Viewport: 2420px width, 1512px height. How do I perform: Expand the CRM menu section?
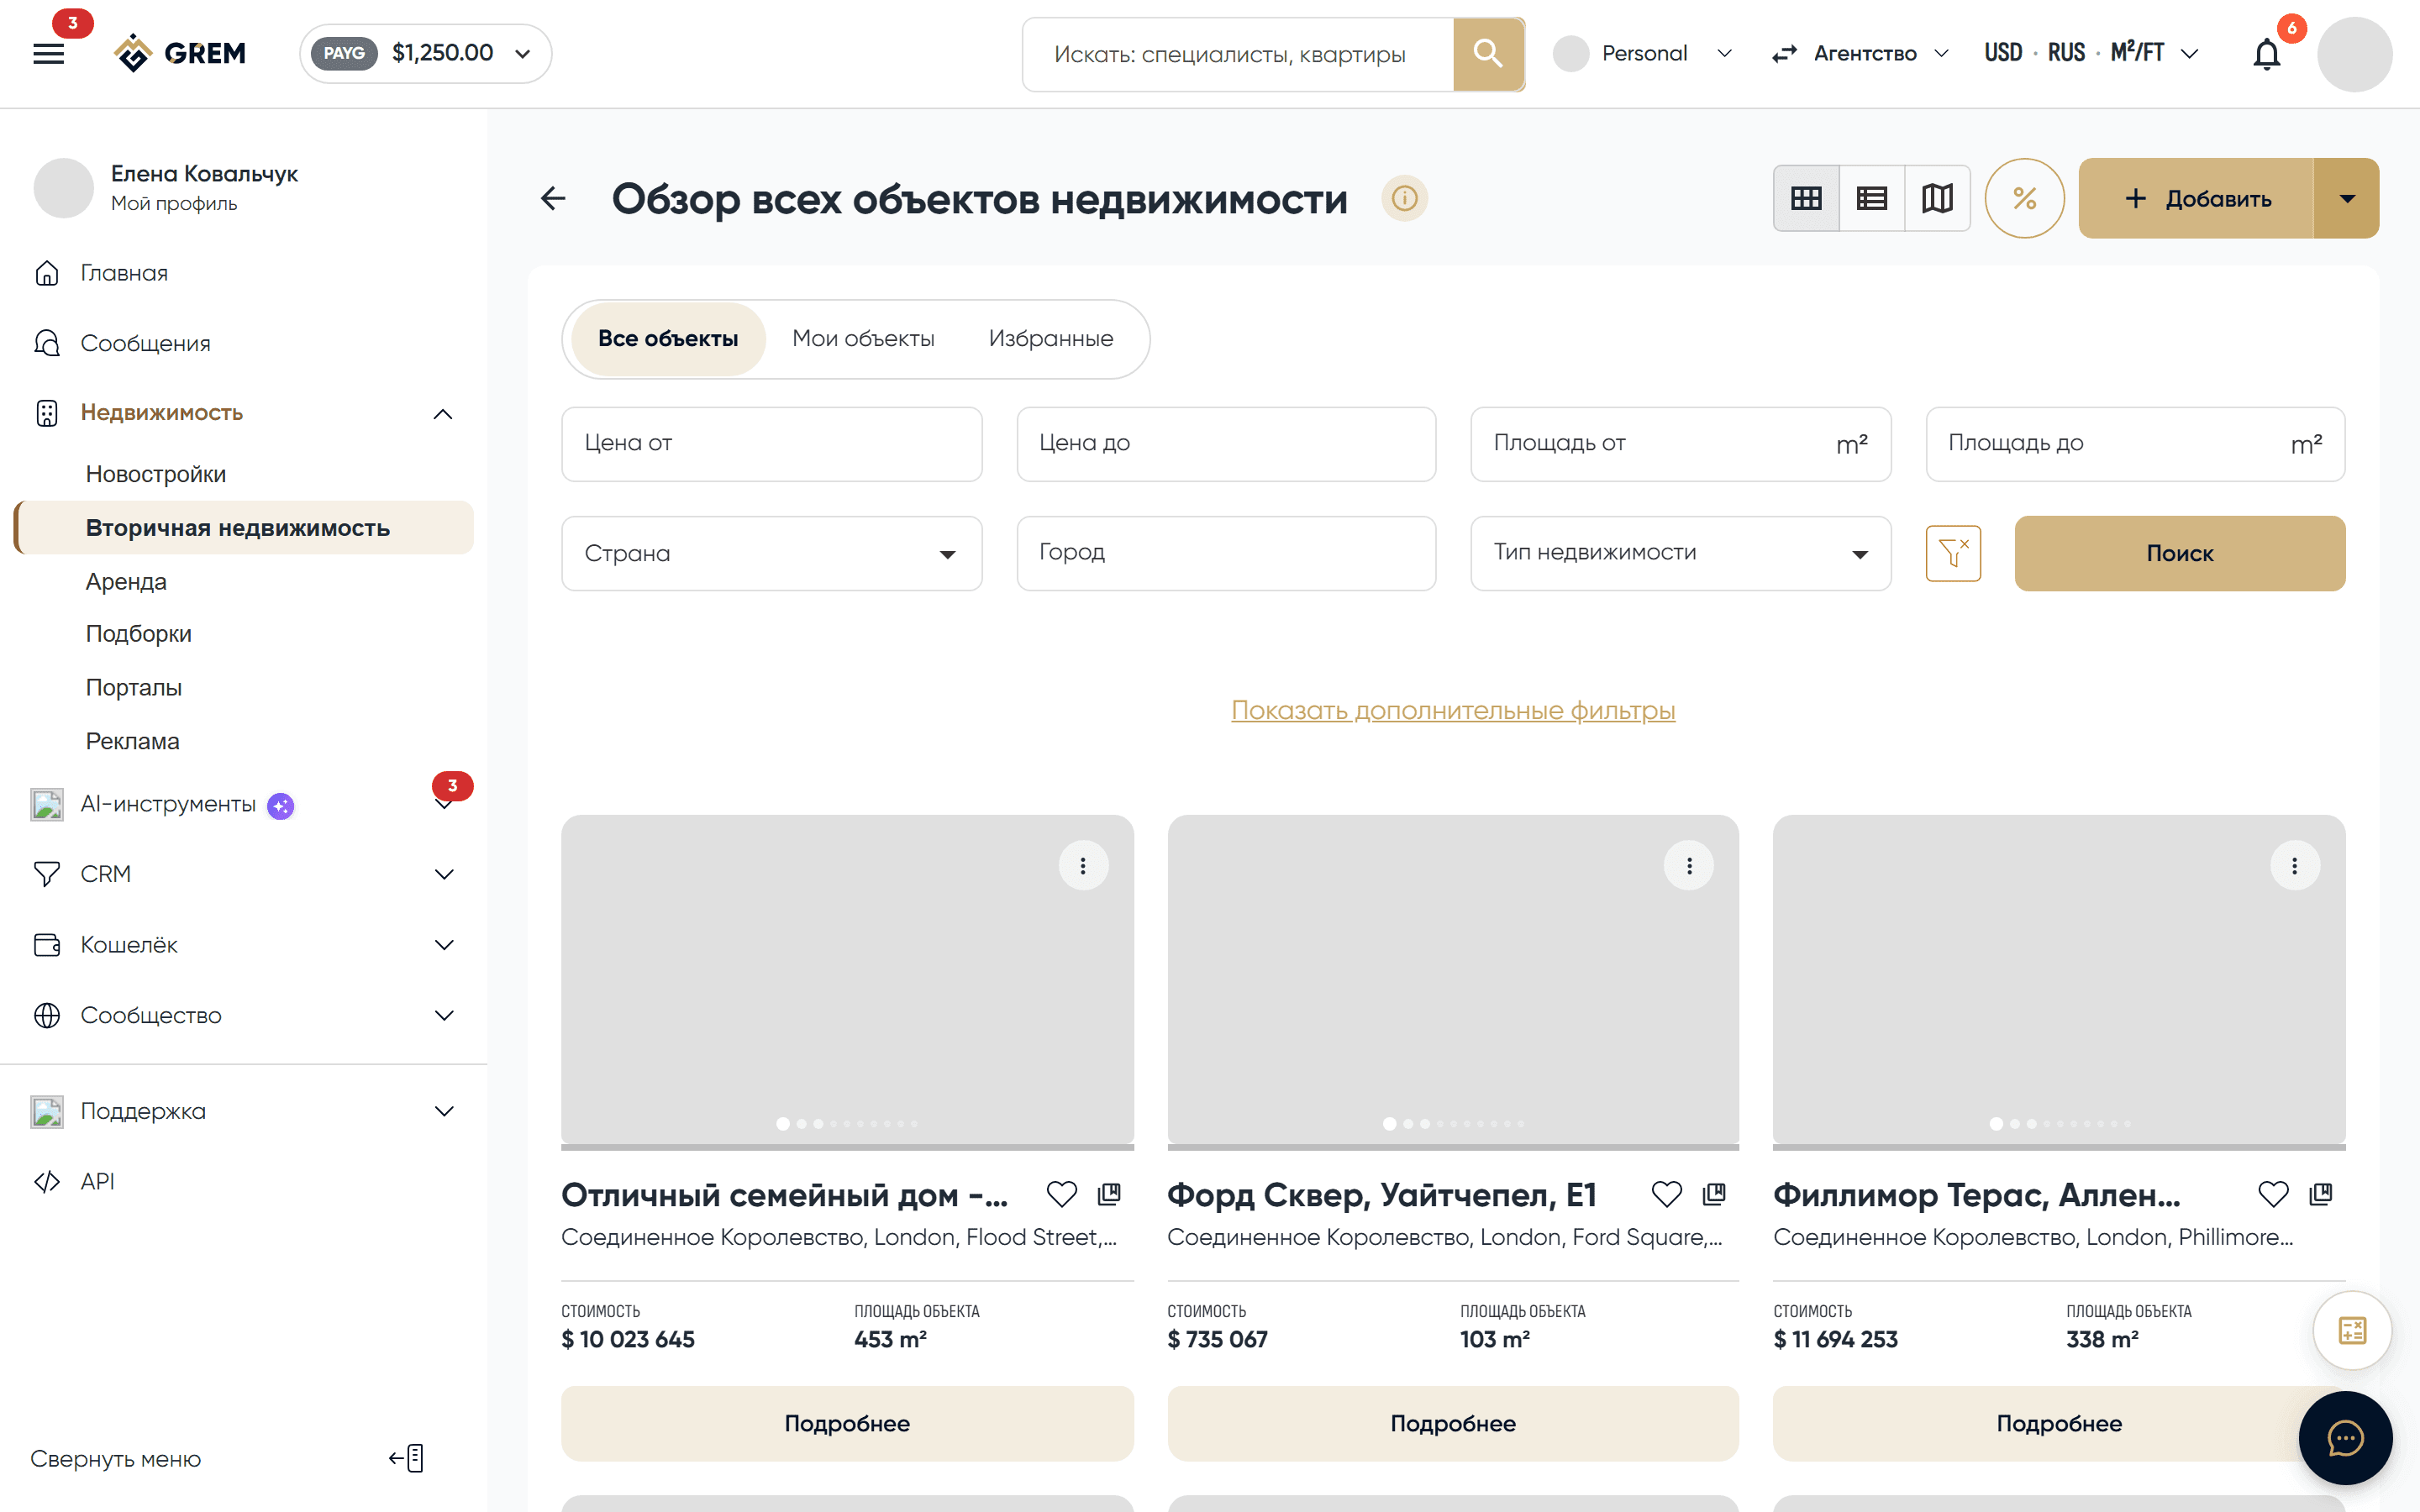pyautogui.click(x=444, y=874)
